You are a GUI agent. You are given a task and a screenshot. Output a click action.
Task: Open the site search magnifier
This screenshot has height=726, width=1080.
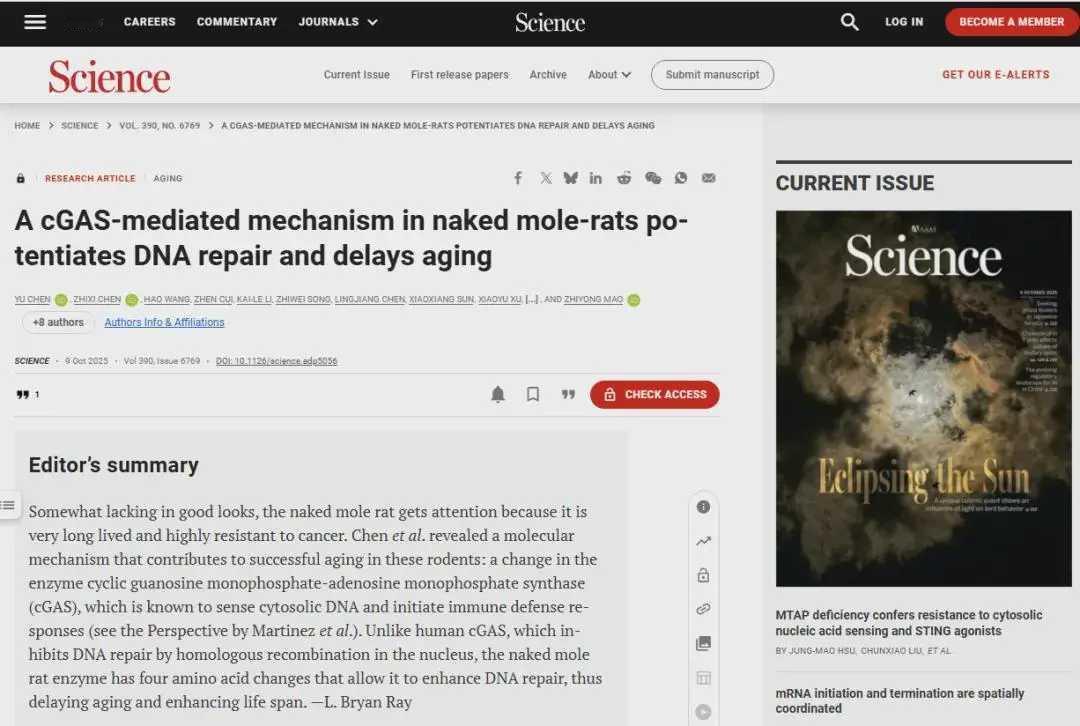[849, 22]
